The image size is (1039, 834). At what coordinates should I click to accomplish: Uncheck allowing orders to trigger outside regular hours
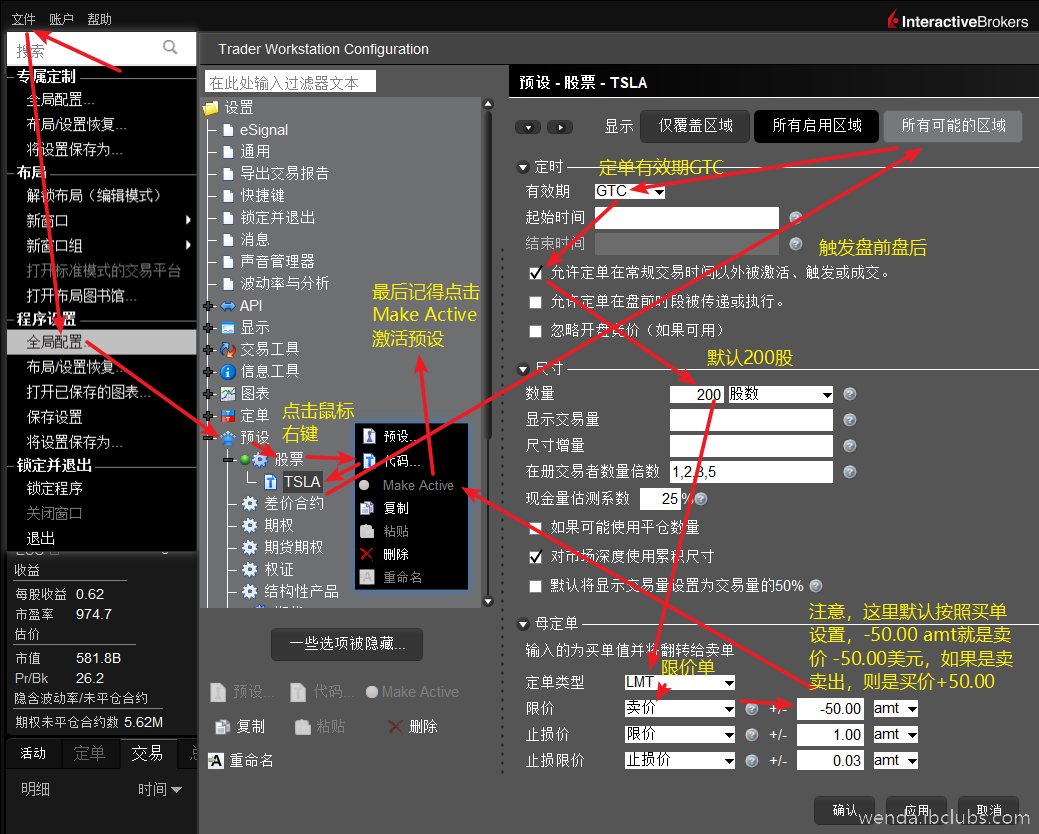point(537,273)
